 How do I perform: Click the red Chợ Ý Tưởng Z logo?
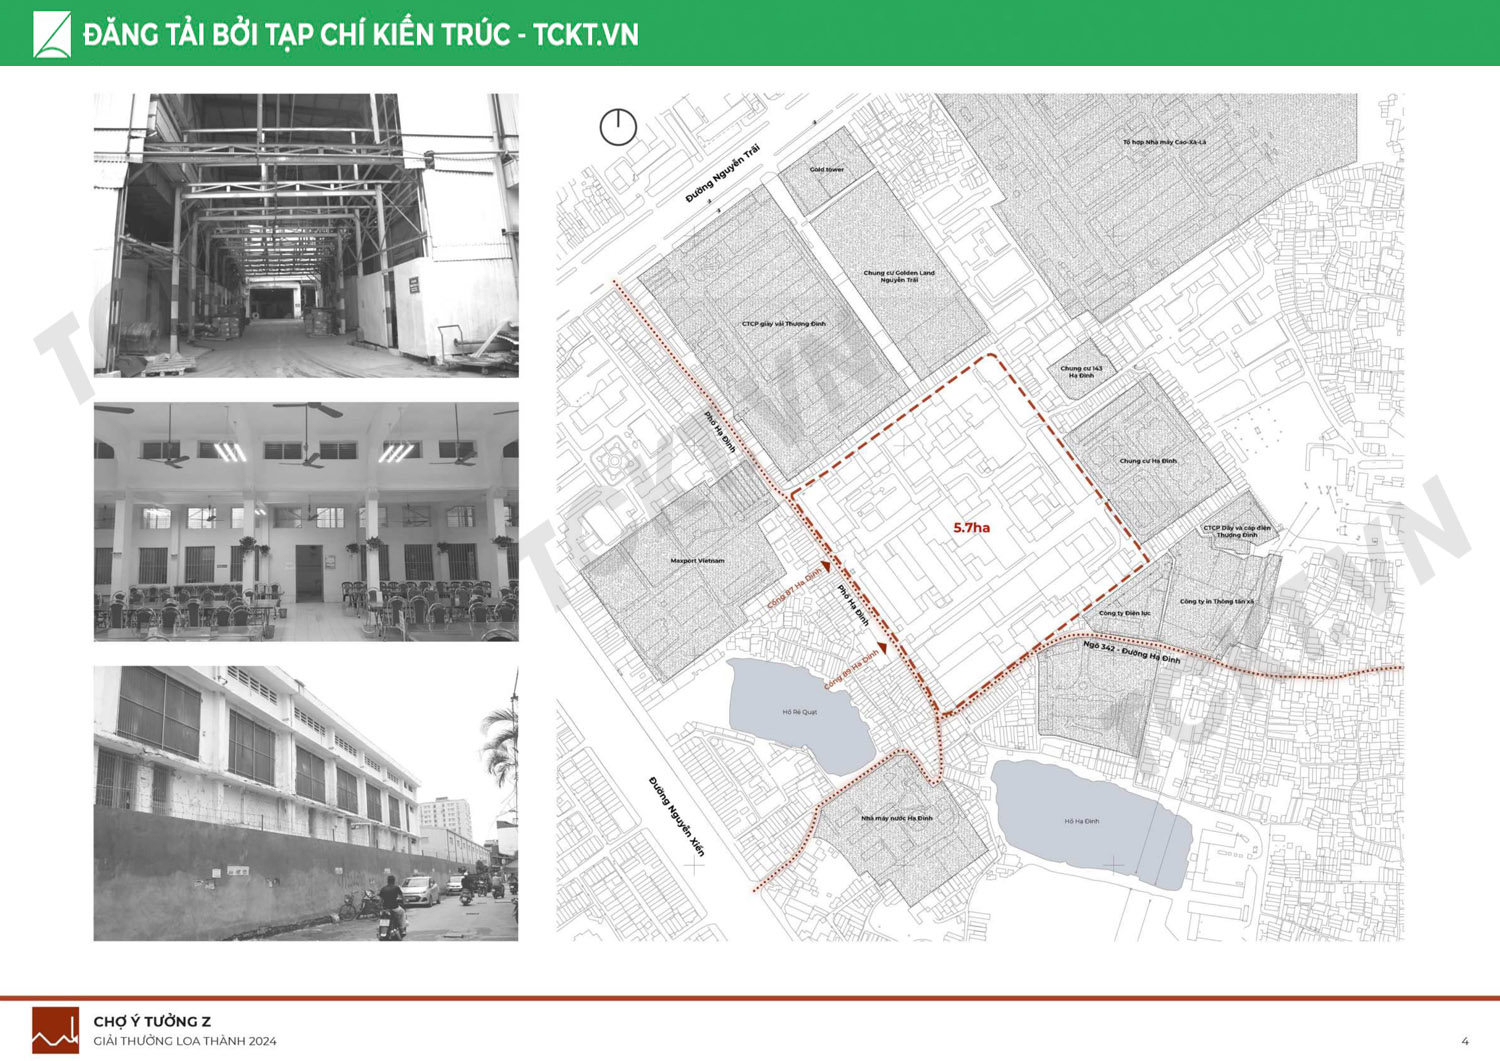tap(55, 1030)
